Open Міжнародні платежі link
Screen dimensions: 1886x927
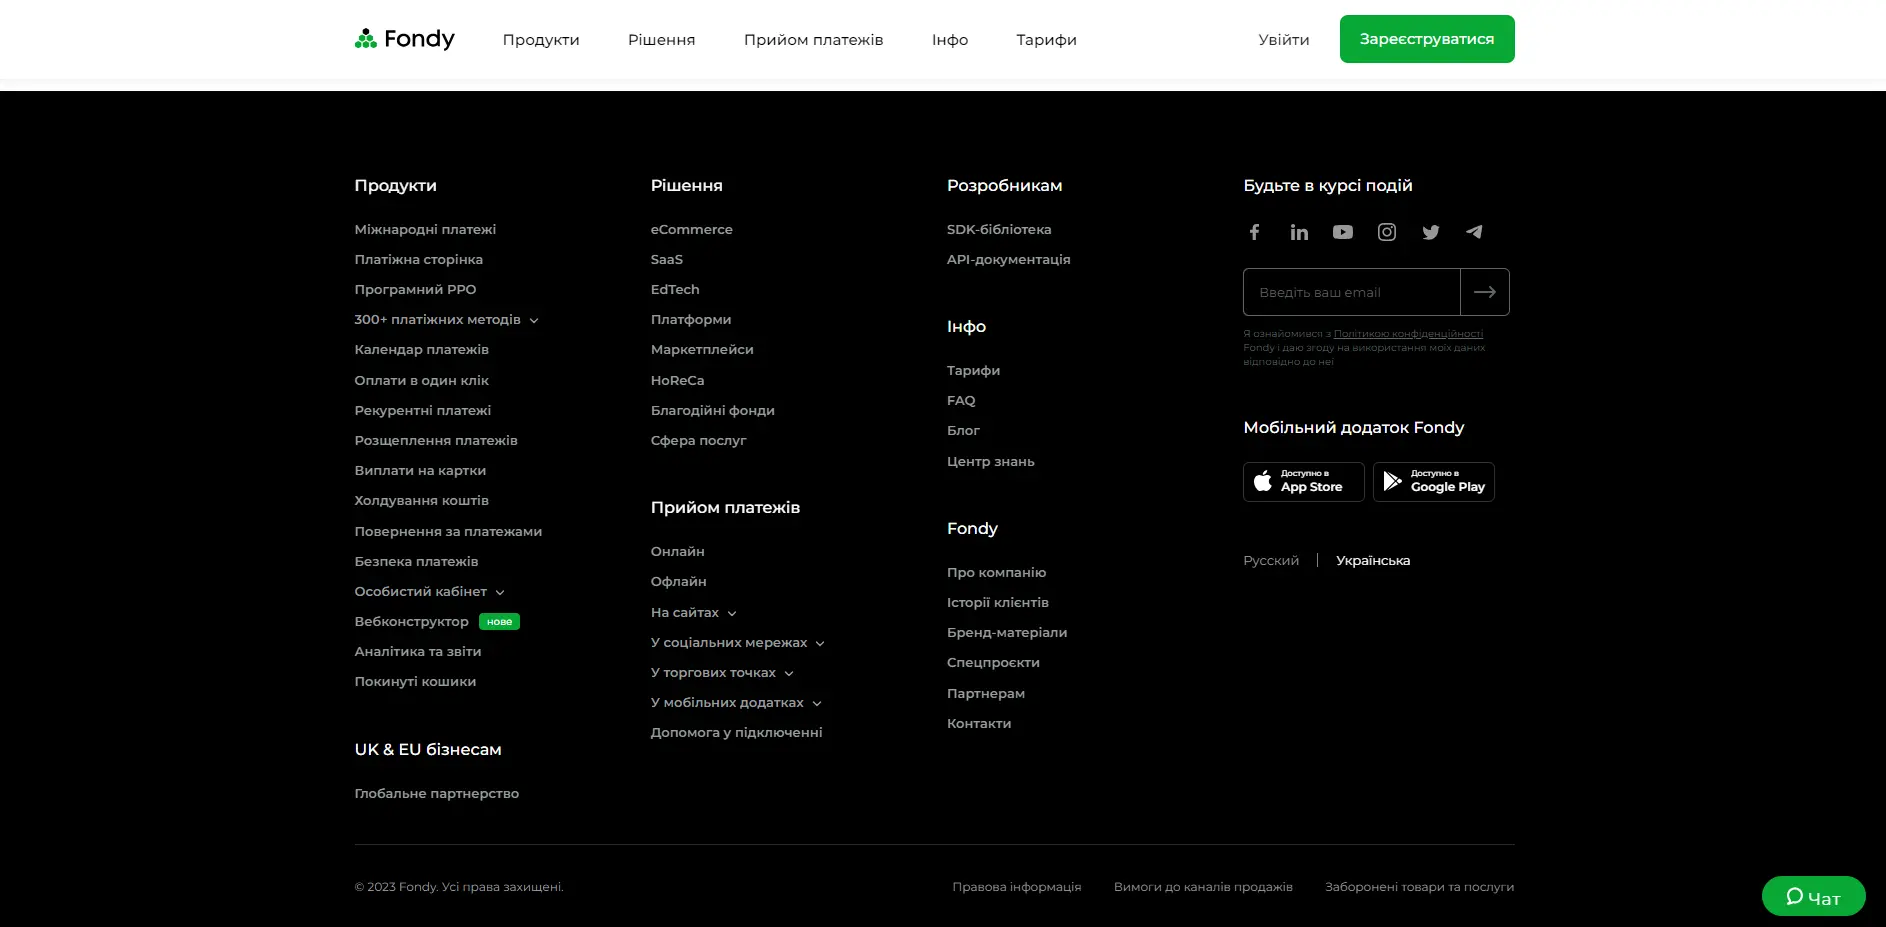coord(425,230)
